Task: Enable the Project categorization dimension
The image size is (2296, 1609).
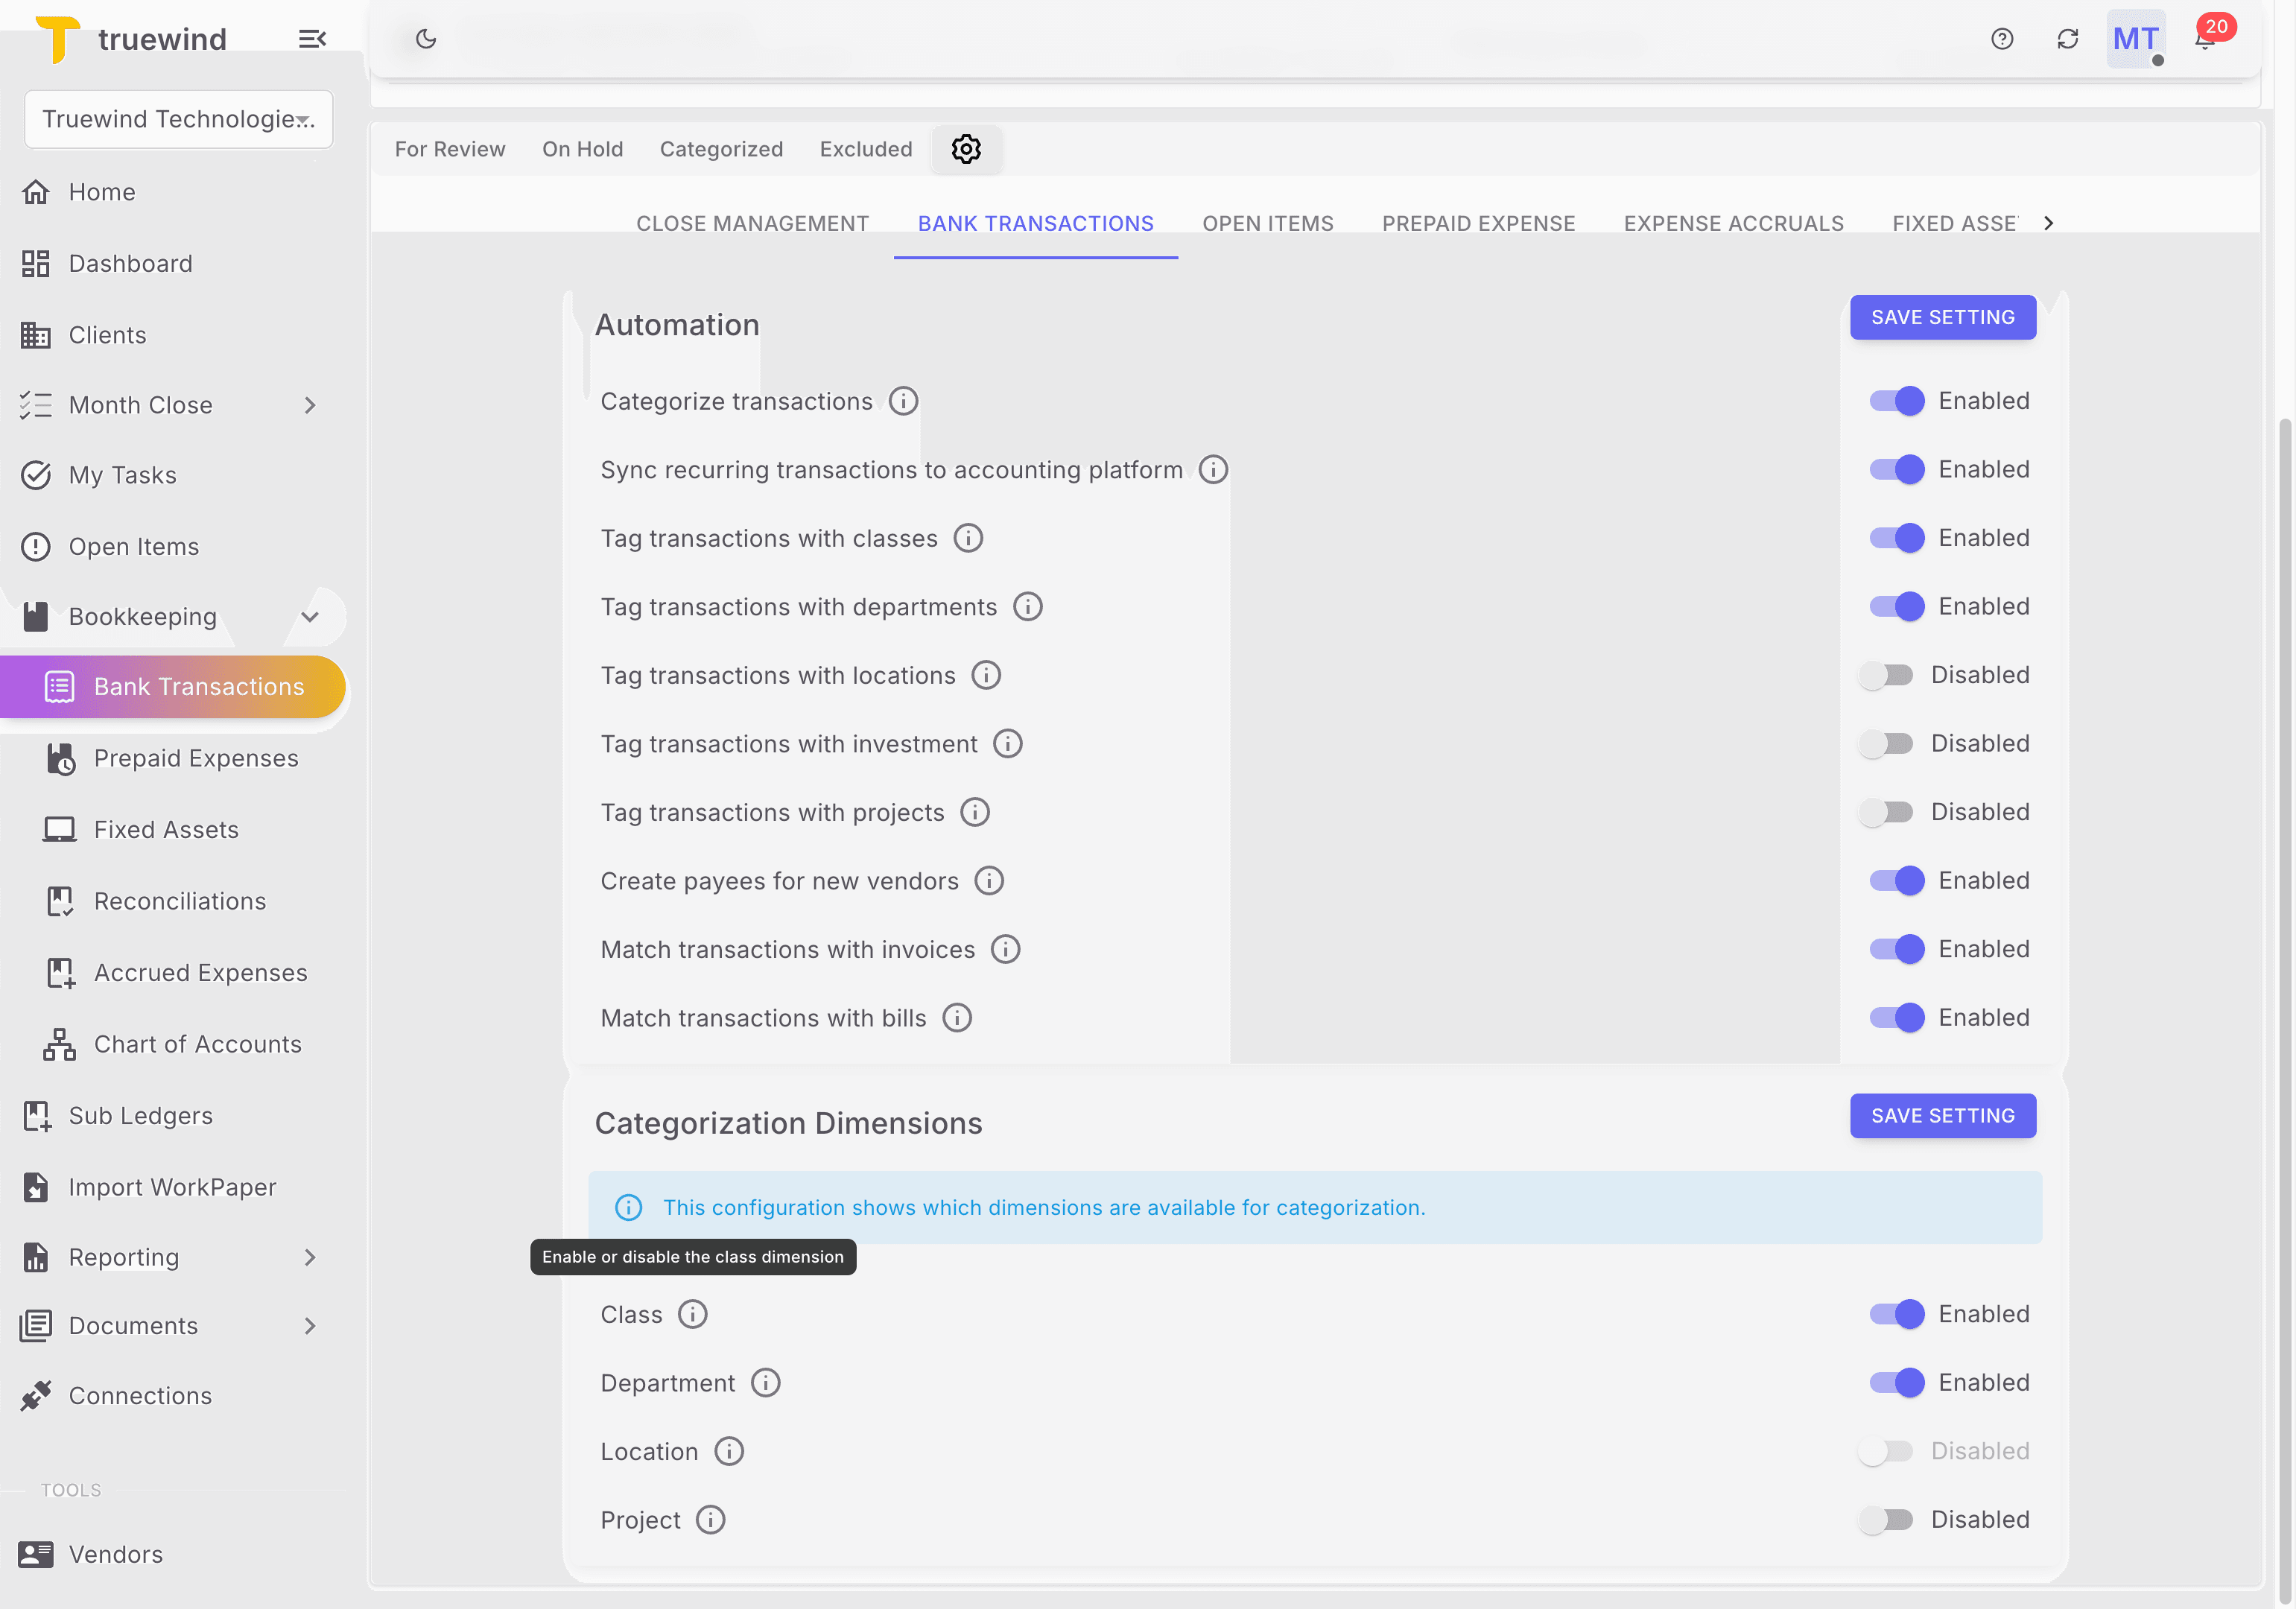Action: coord(1888,1519)
